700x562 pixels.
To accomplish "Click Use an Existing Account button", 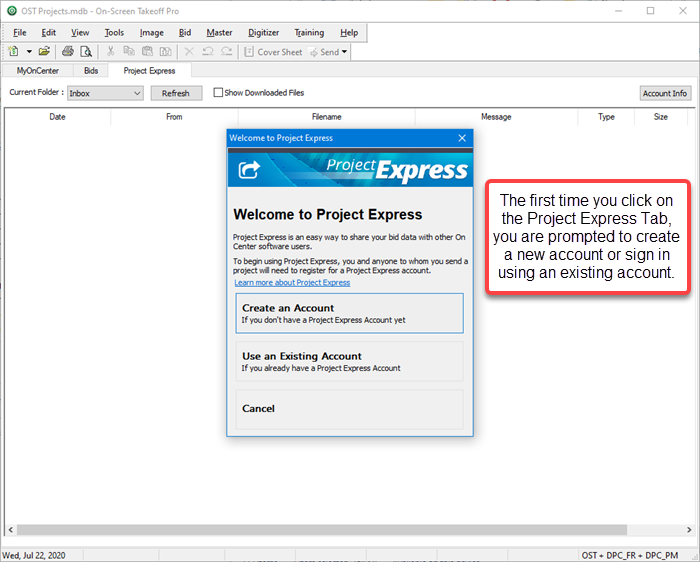I will pyautogui.click(x=350, y=362).
